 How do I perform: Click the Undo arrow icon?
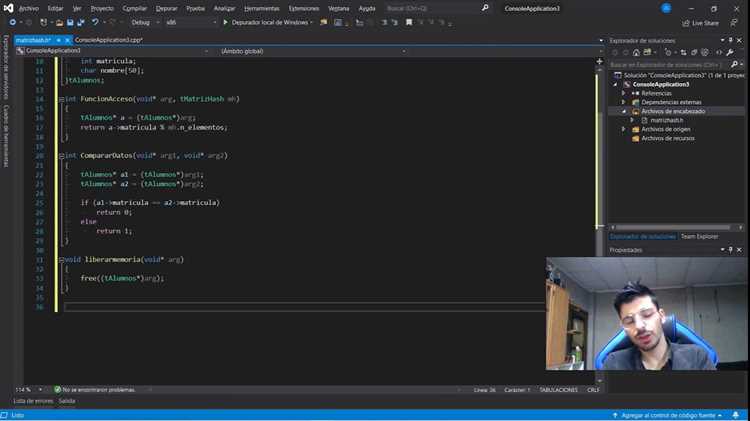click(95, 22)
